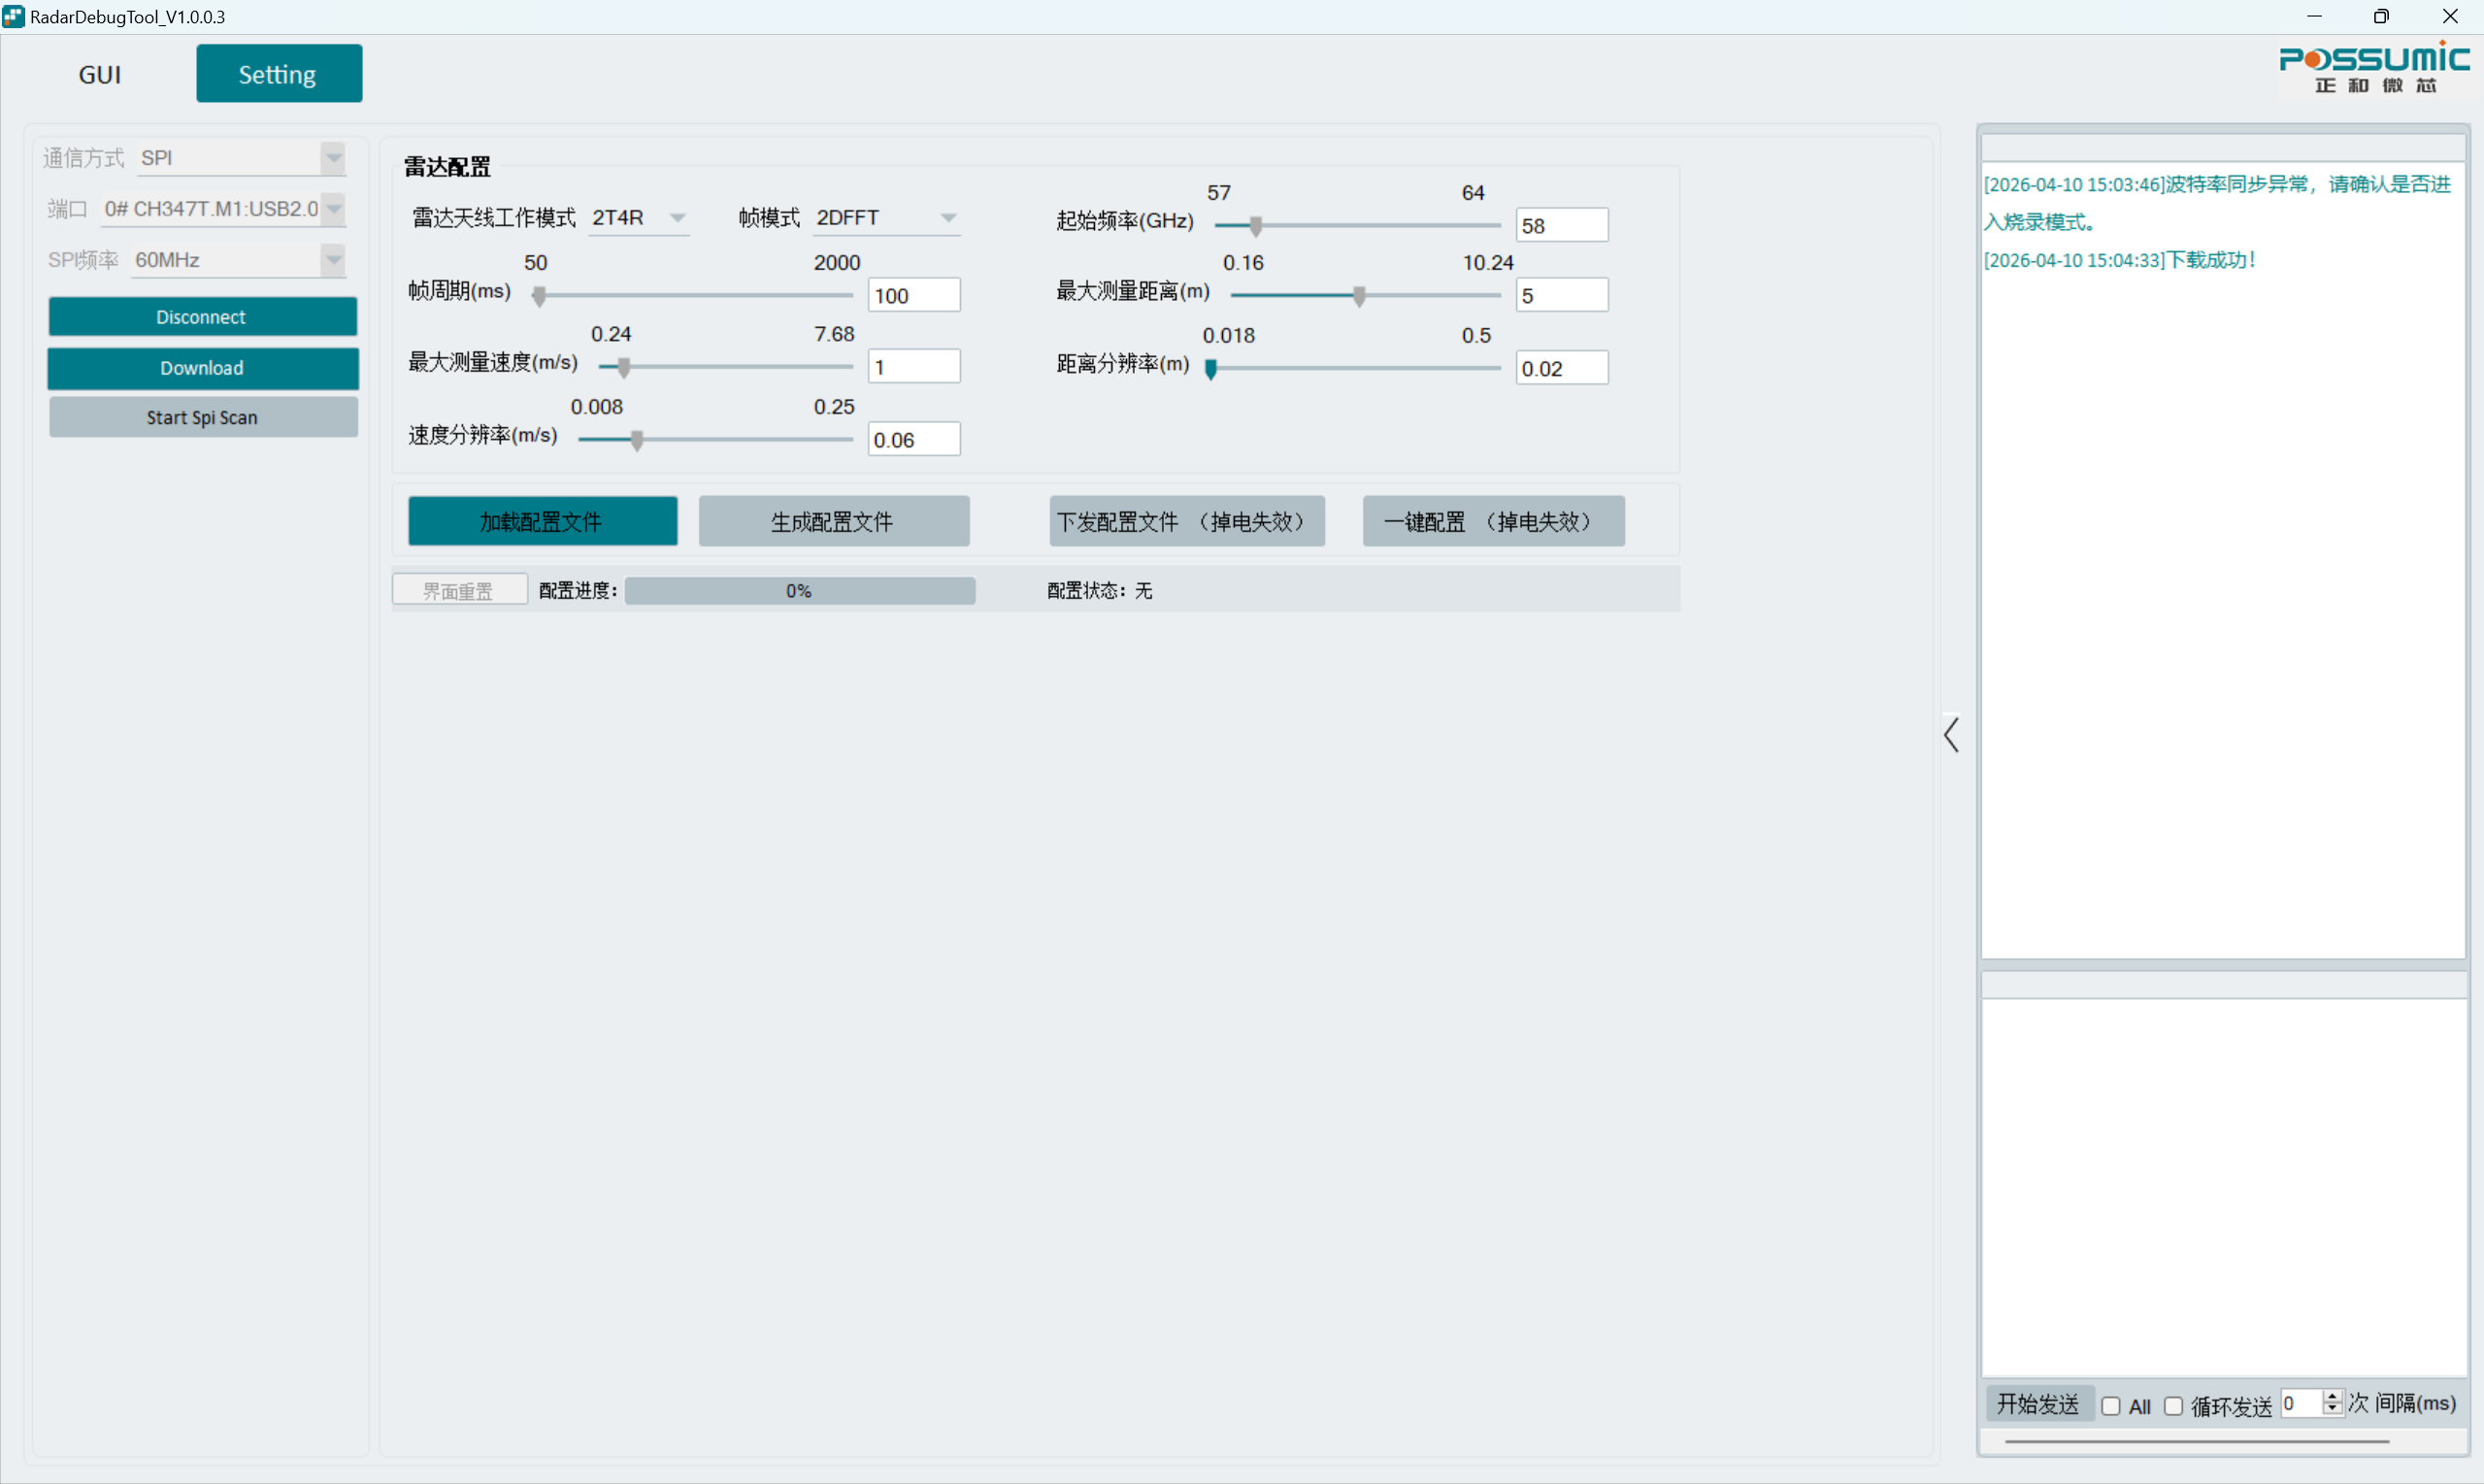The width and height of the screenshot is (2484, 1484).
Task: Click the Start Spi Scan button
Action: tap(203, 417)
